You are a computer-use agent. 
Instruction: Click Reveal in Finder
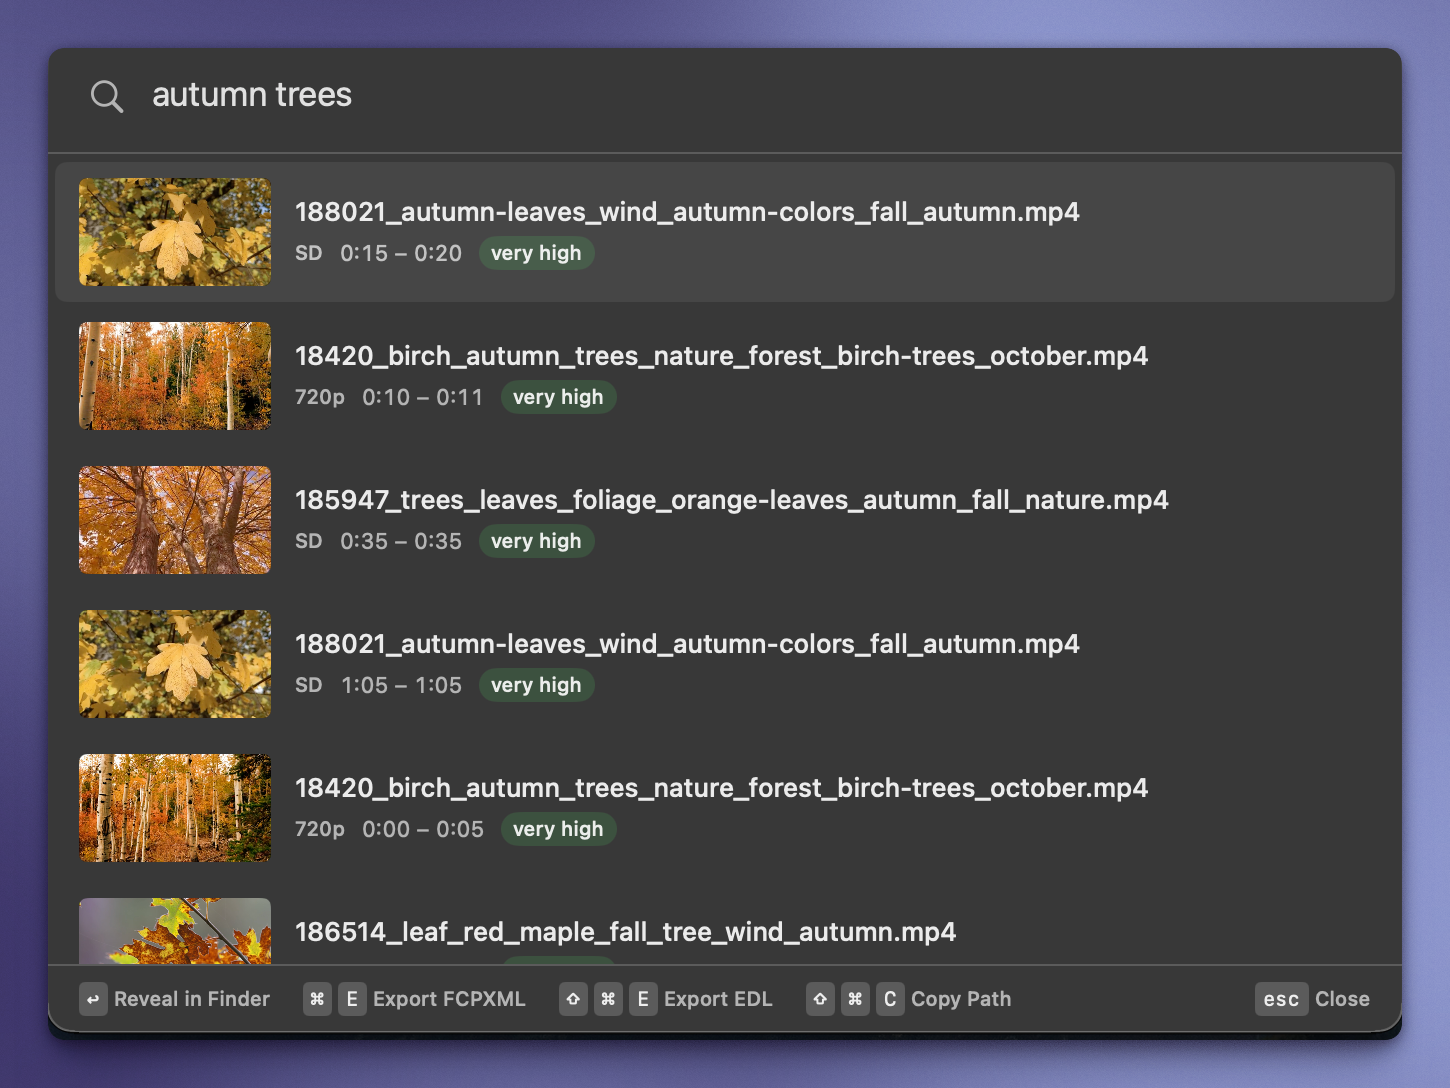pos(192,999)
